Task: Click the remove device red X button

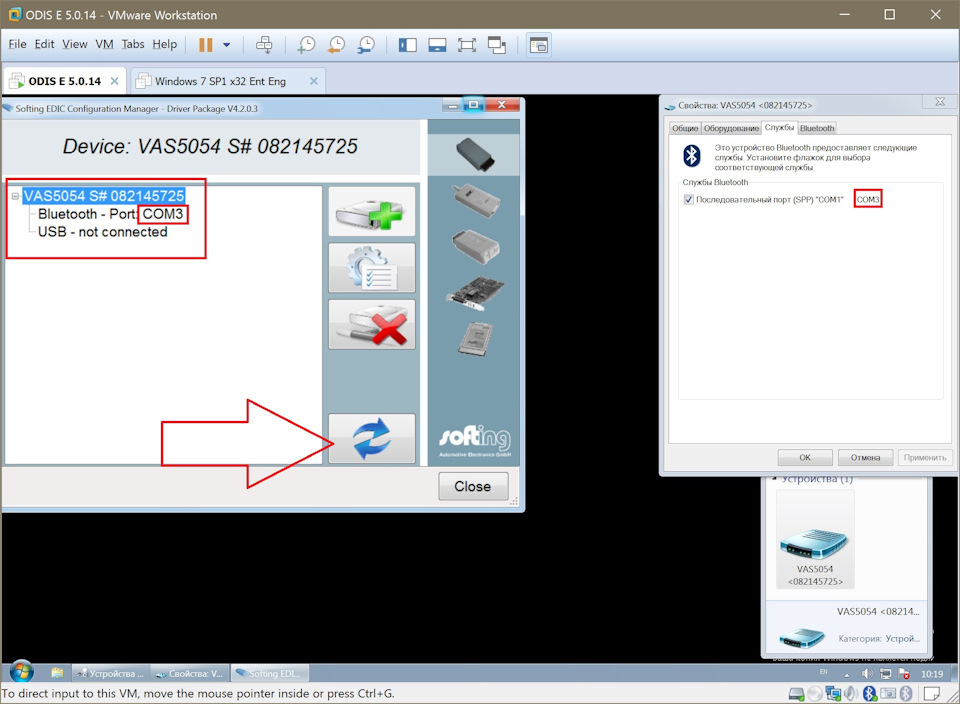Action: pos(372,324)
